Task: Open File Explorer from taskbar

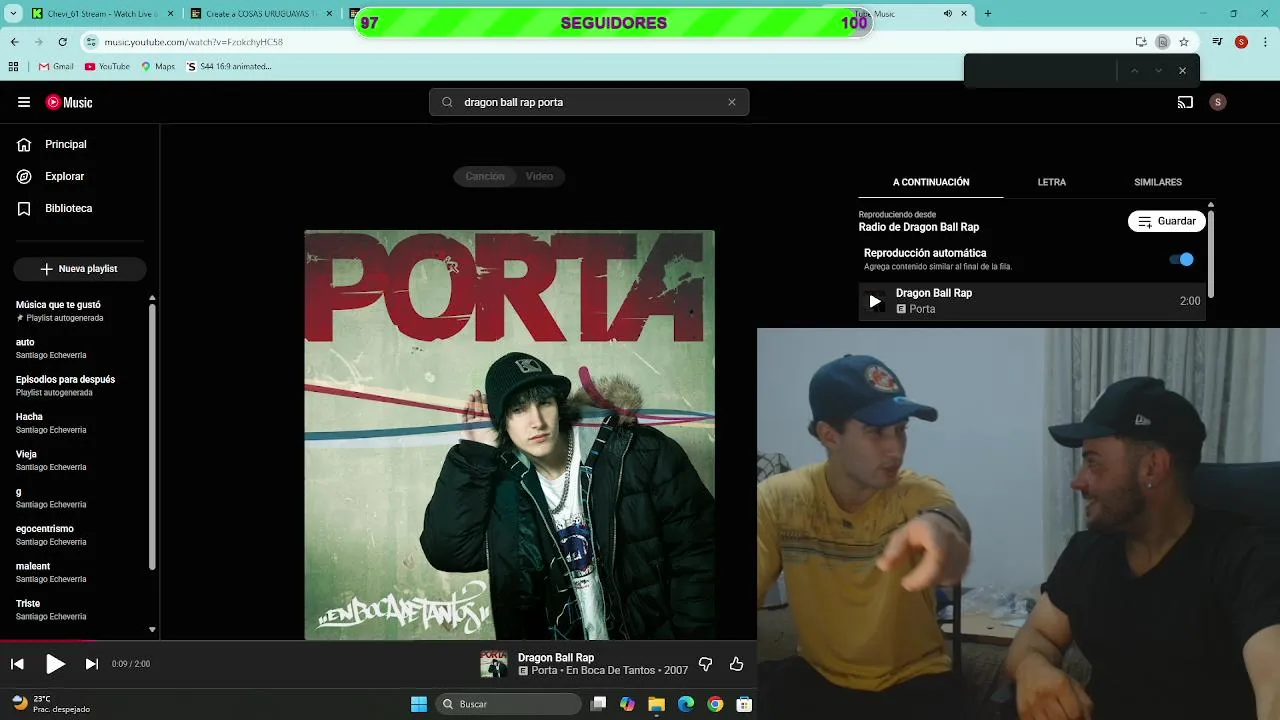Action: pyautogui.click(x=656, y=704)
